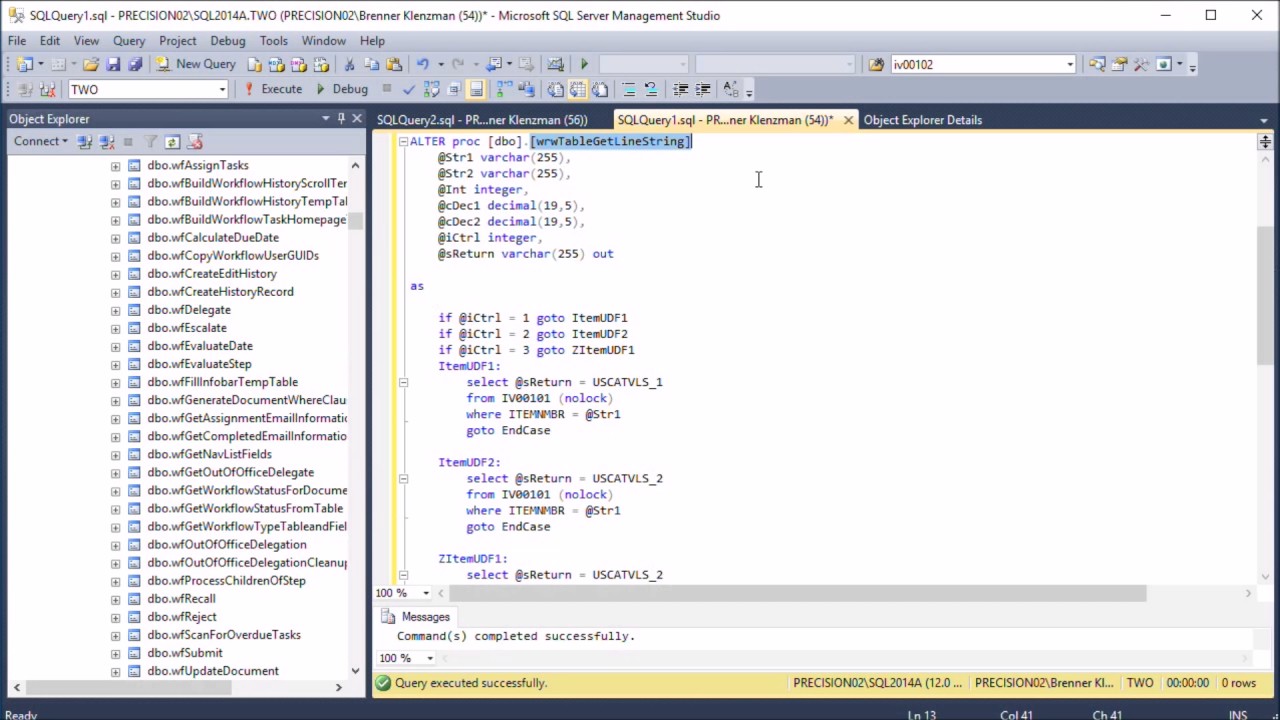Click the Display Estimated Execution Plan icon
The height and width of the screenshot is (720, 1280).
point(431,89)
